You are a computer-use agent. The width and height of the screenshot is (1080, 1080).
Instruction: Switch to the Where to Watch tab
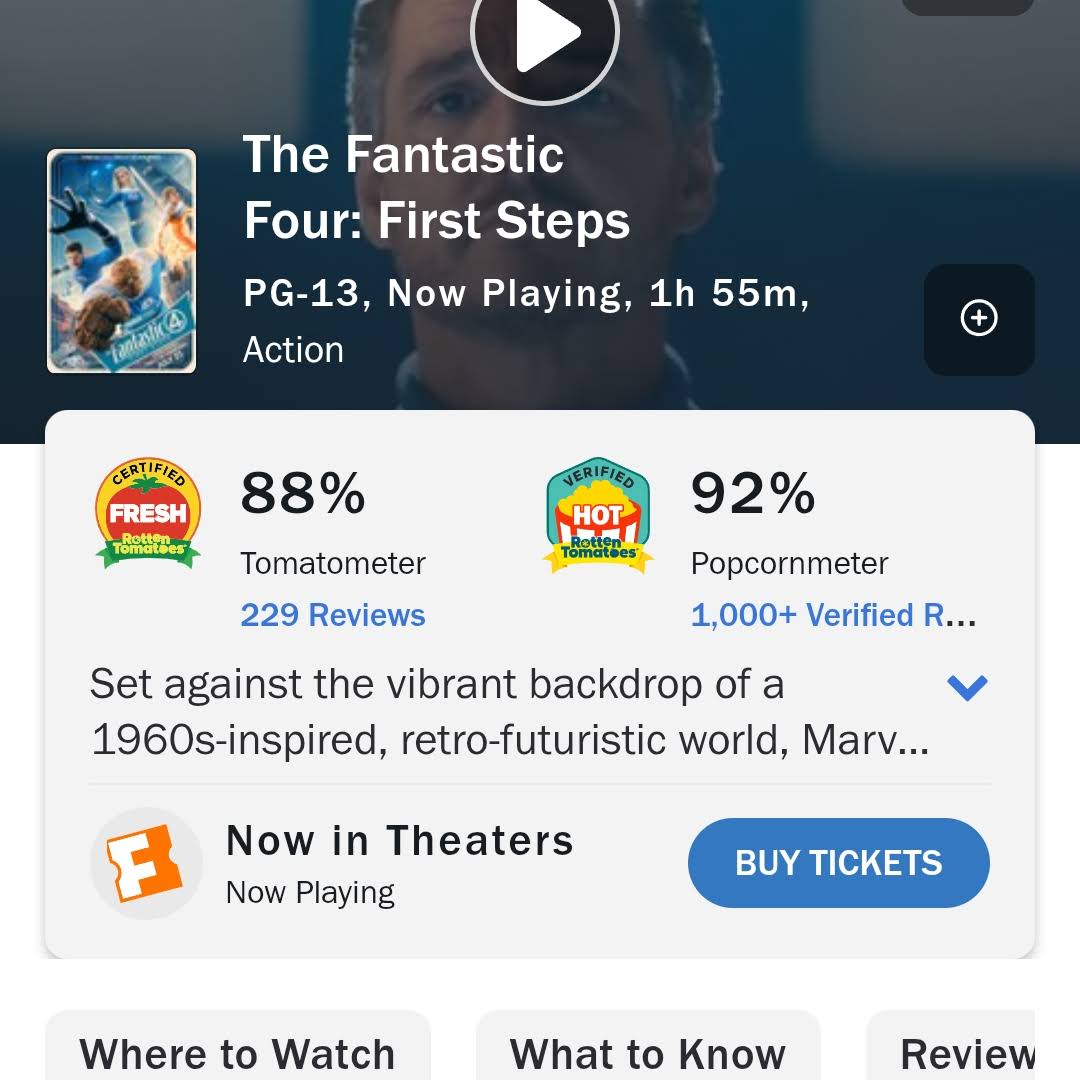pos(238,1053)
